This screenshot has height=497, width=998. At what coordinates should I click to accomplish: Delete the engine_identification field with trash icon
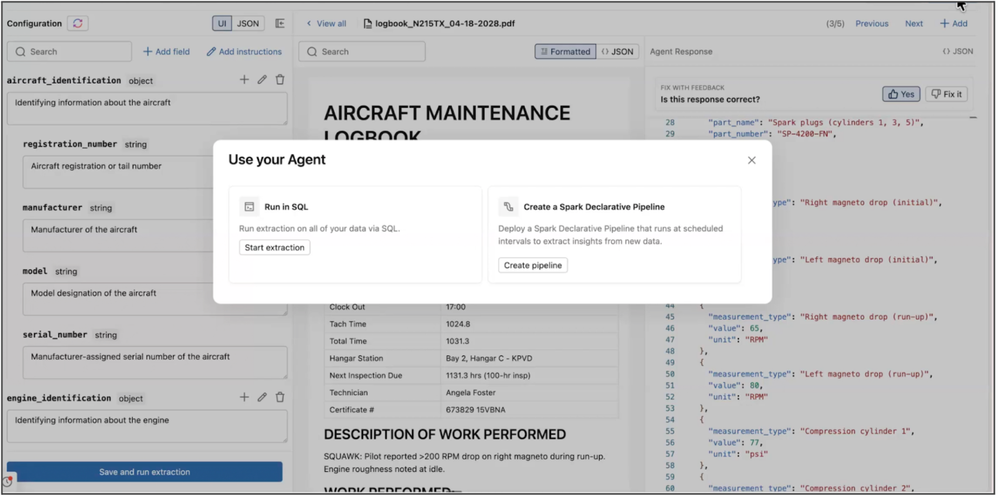tap(280, 397)
